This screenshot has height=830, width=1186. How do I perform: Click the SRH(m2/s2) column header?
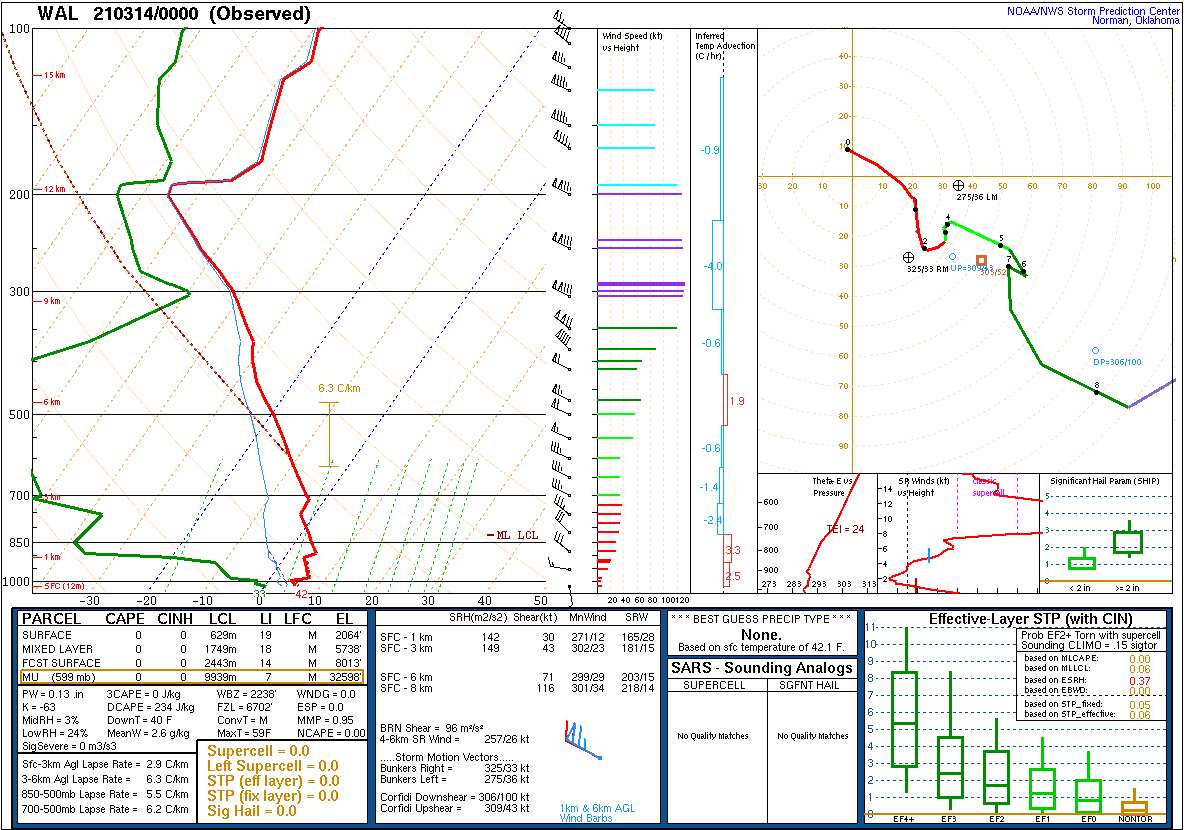pos(478,617)
